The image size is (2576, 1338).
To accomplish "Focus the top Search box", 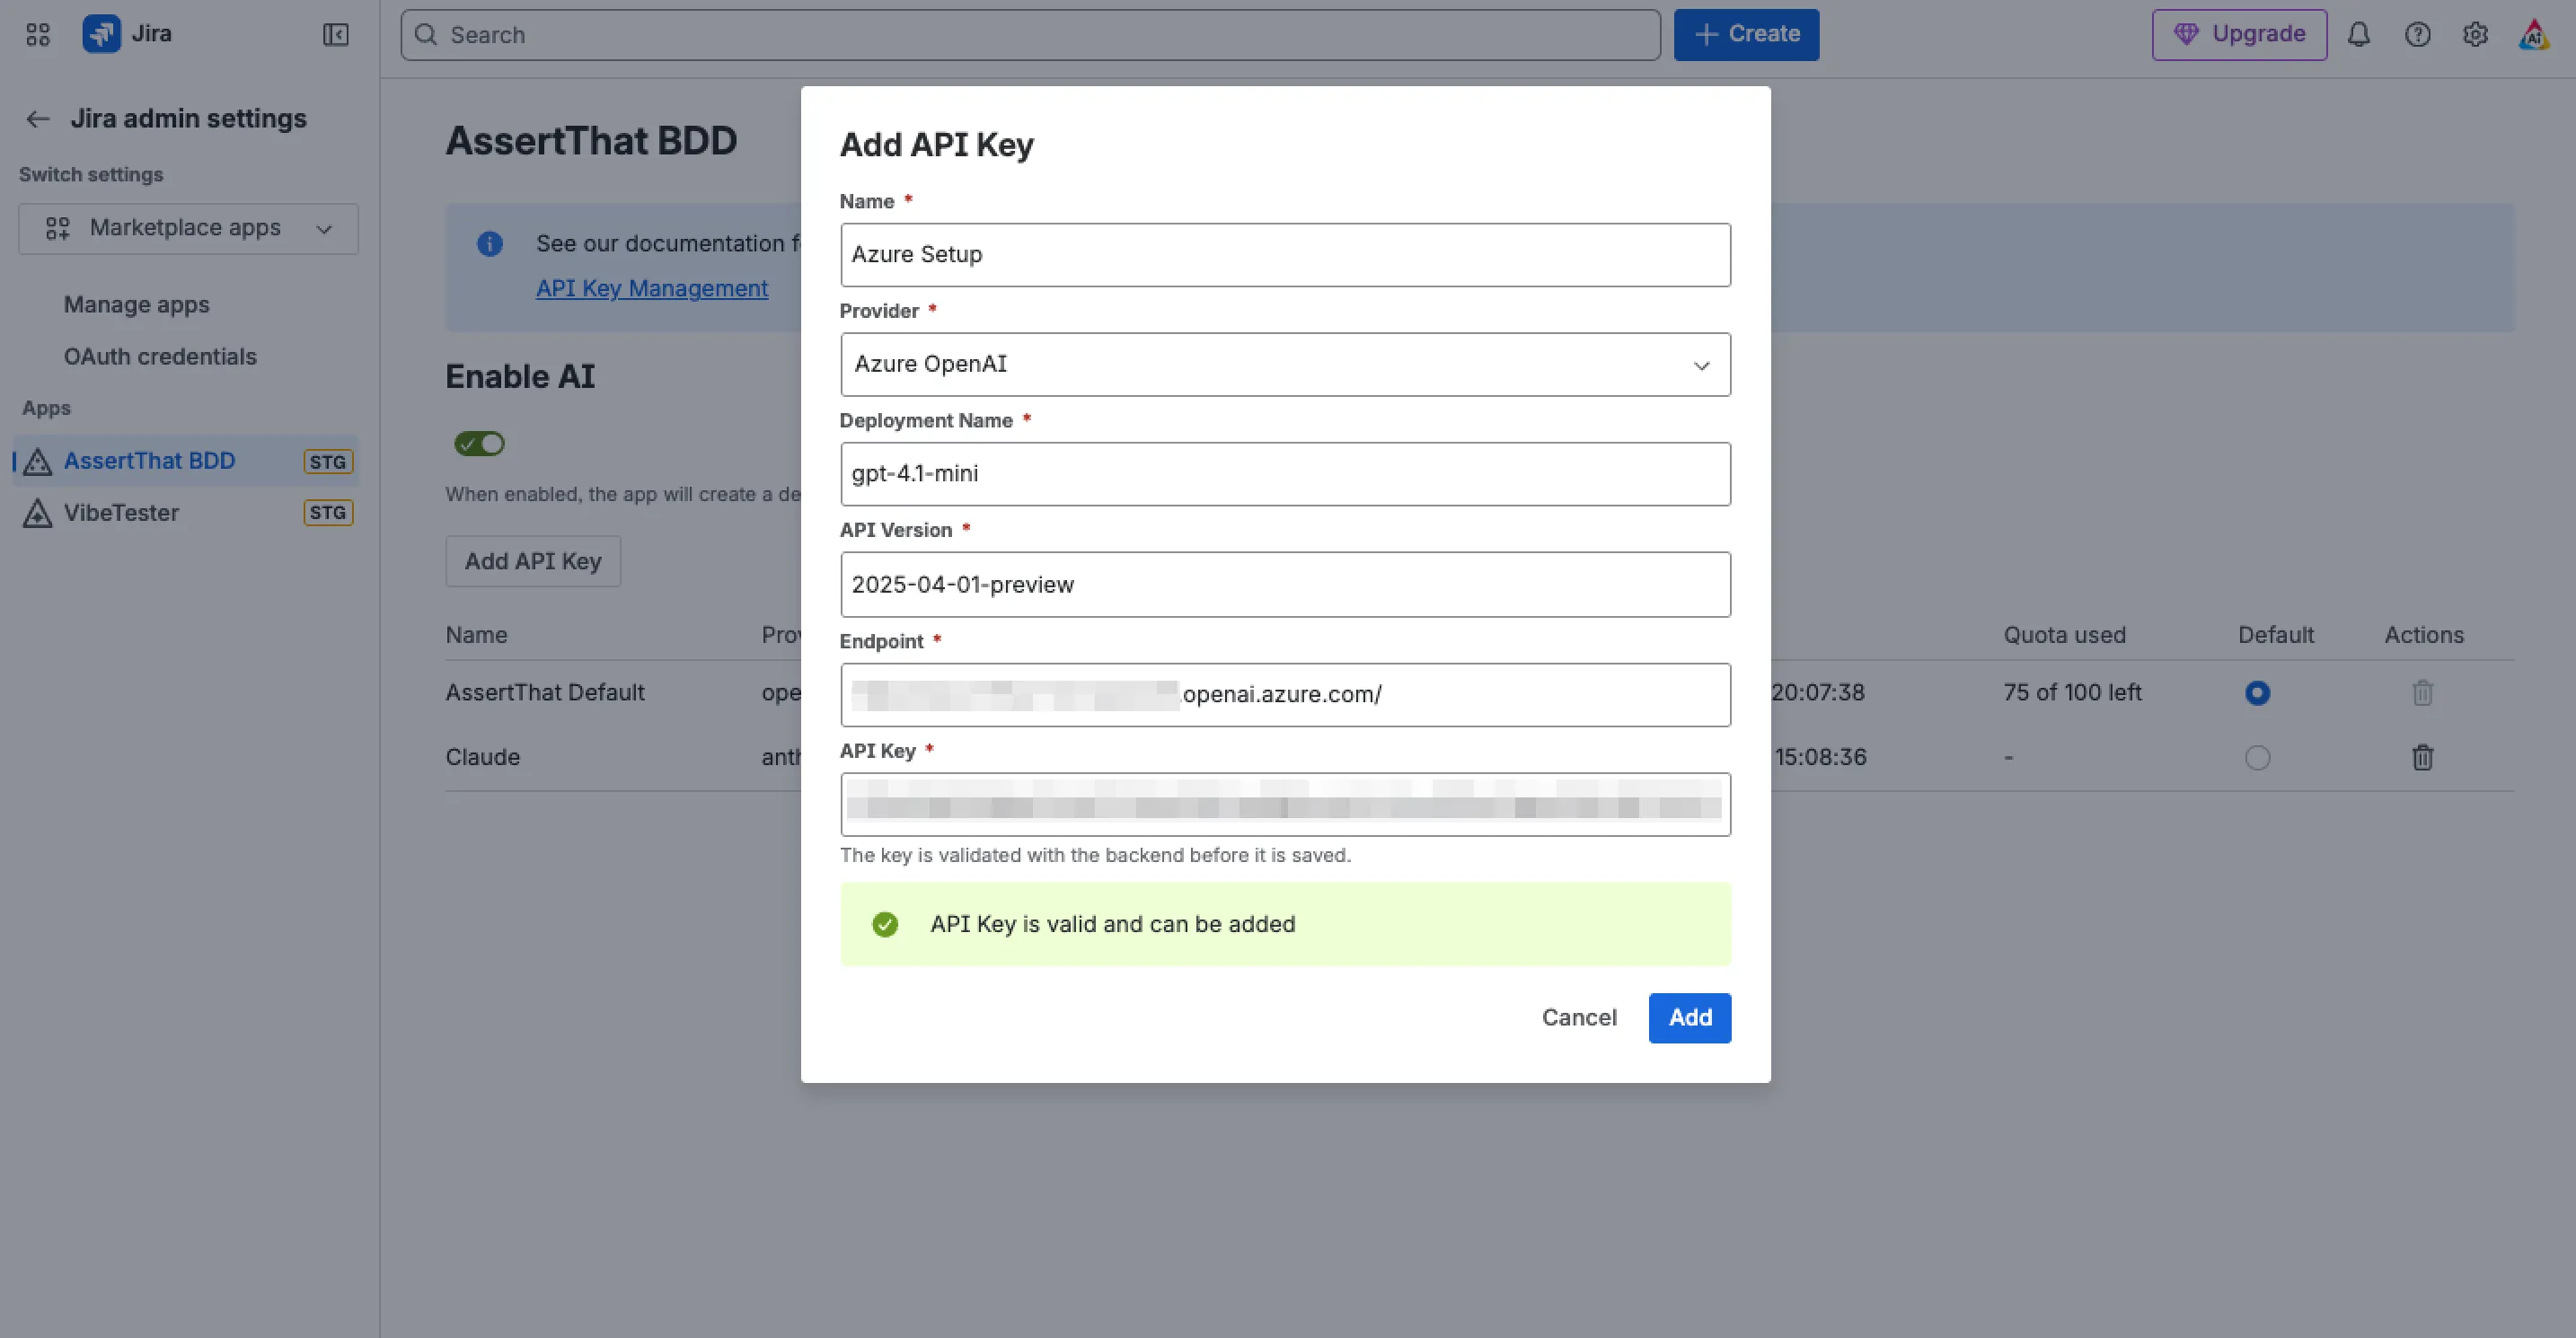I will click(x=1030, y=35).
